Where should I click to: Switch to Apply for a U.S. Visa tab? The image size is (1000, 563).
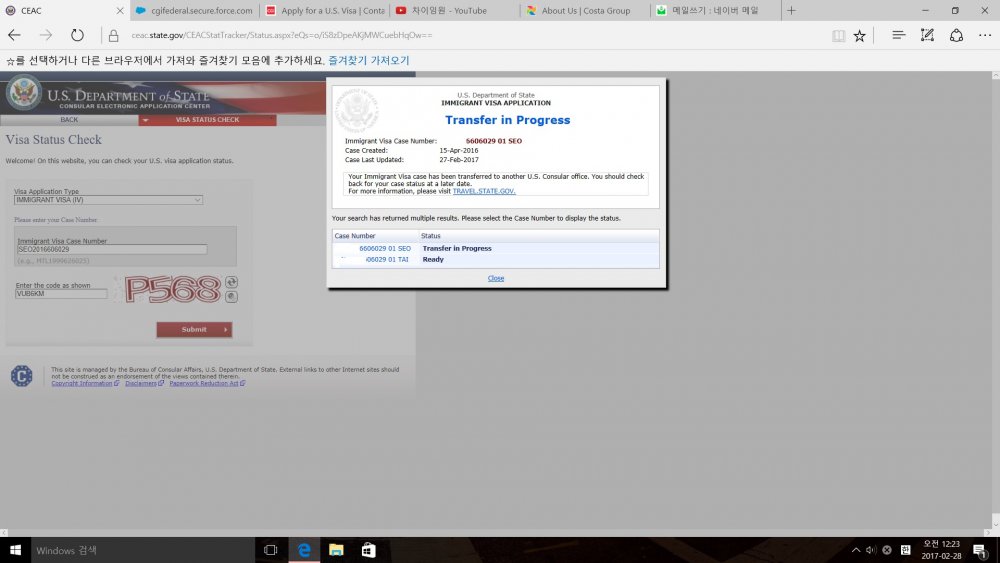pyautogui.click(x=325, y=11)
